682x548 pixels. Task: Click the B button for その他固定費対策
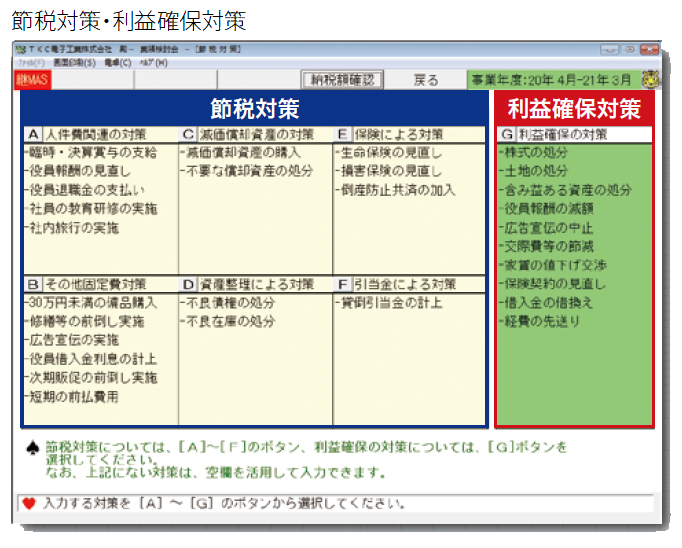tap(33, 284)
